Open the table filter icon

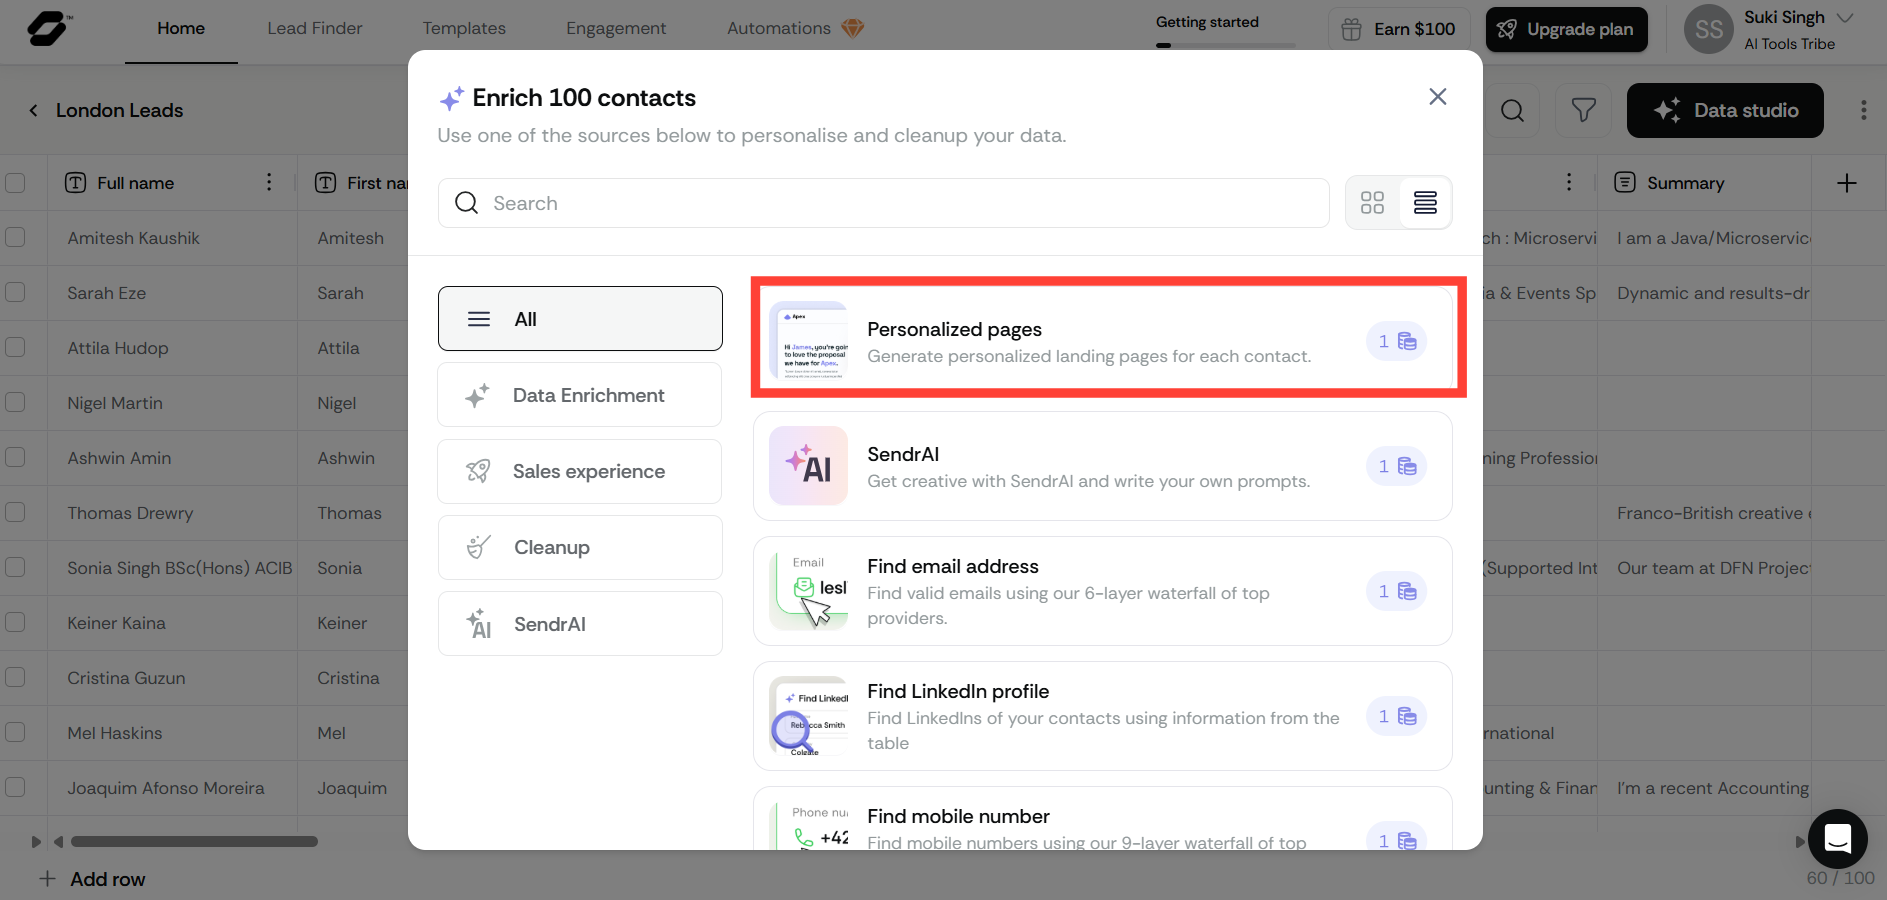tap(1581, 110)
